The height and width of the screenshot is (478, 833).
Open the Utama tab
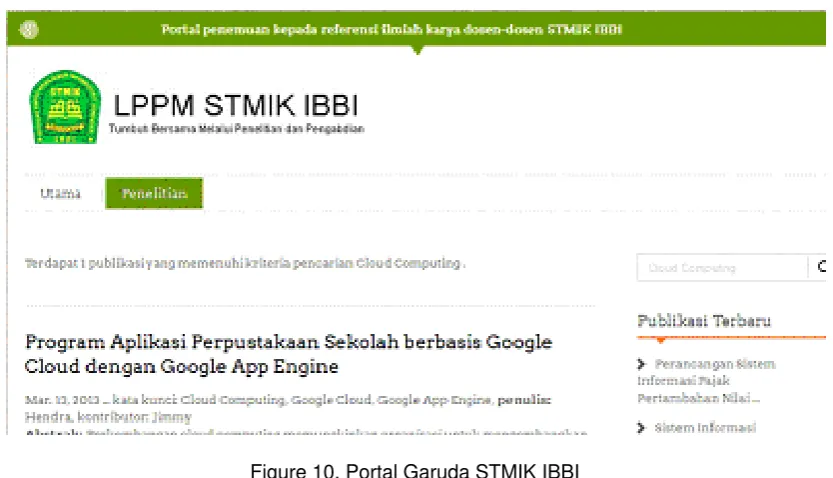[61, 193]
